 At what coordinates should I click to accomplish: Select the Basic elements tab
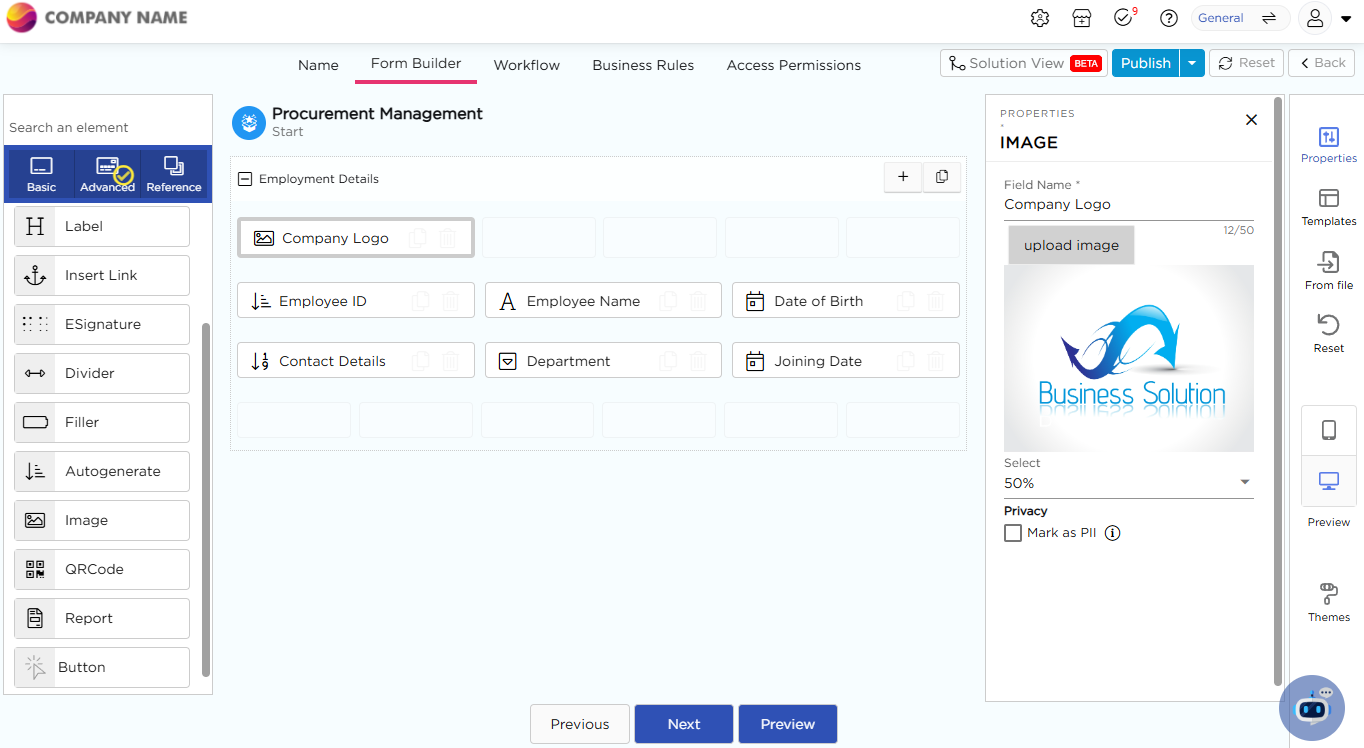click(41, 174)
